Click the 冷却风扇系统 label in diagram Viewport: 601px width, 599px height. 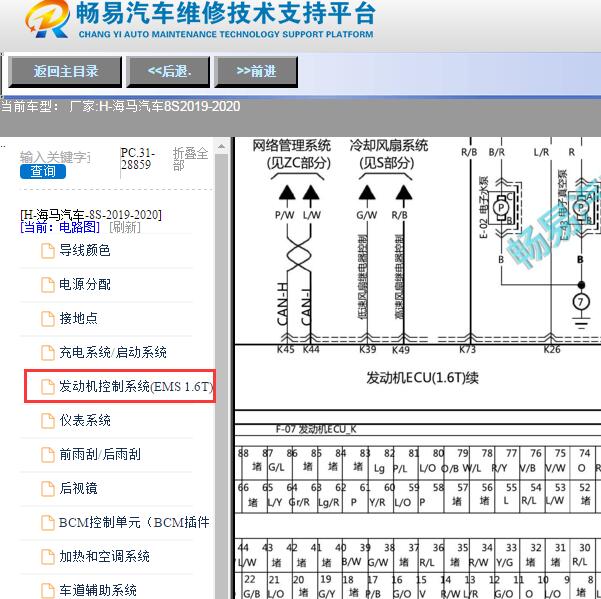[389, 146]
